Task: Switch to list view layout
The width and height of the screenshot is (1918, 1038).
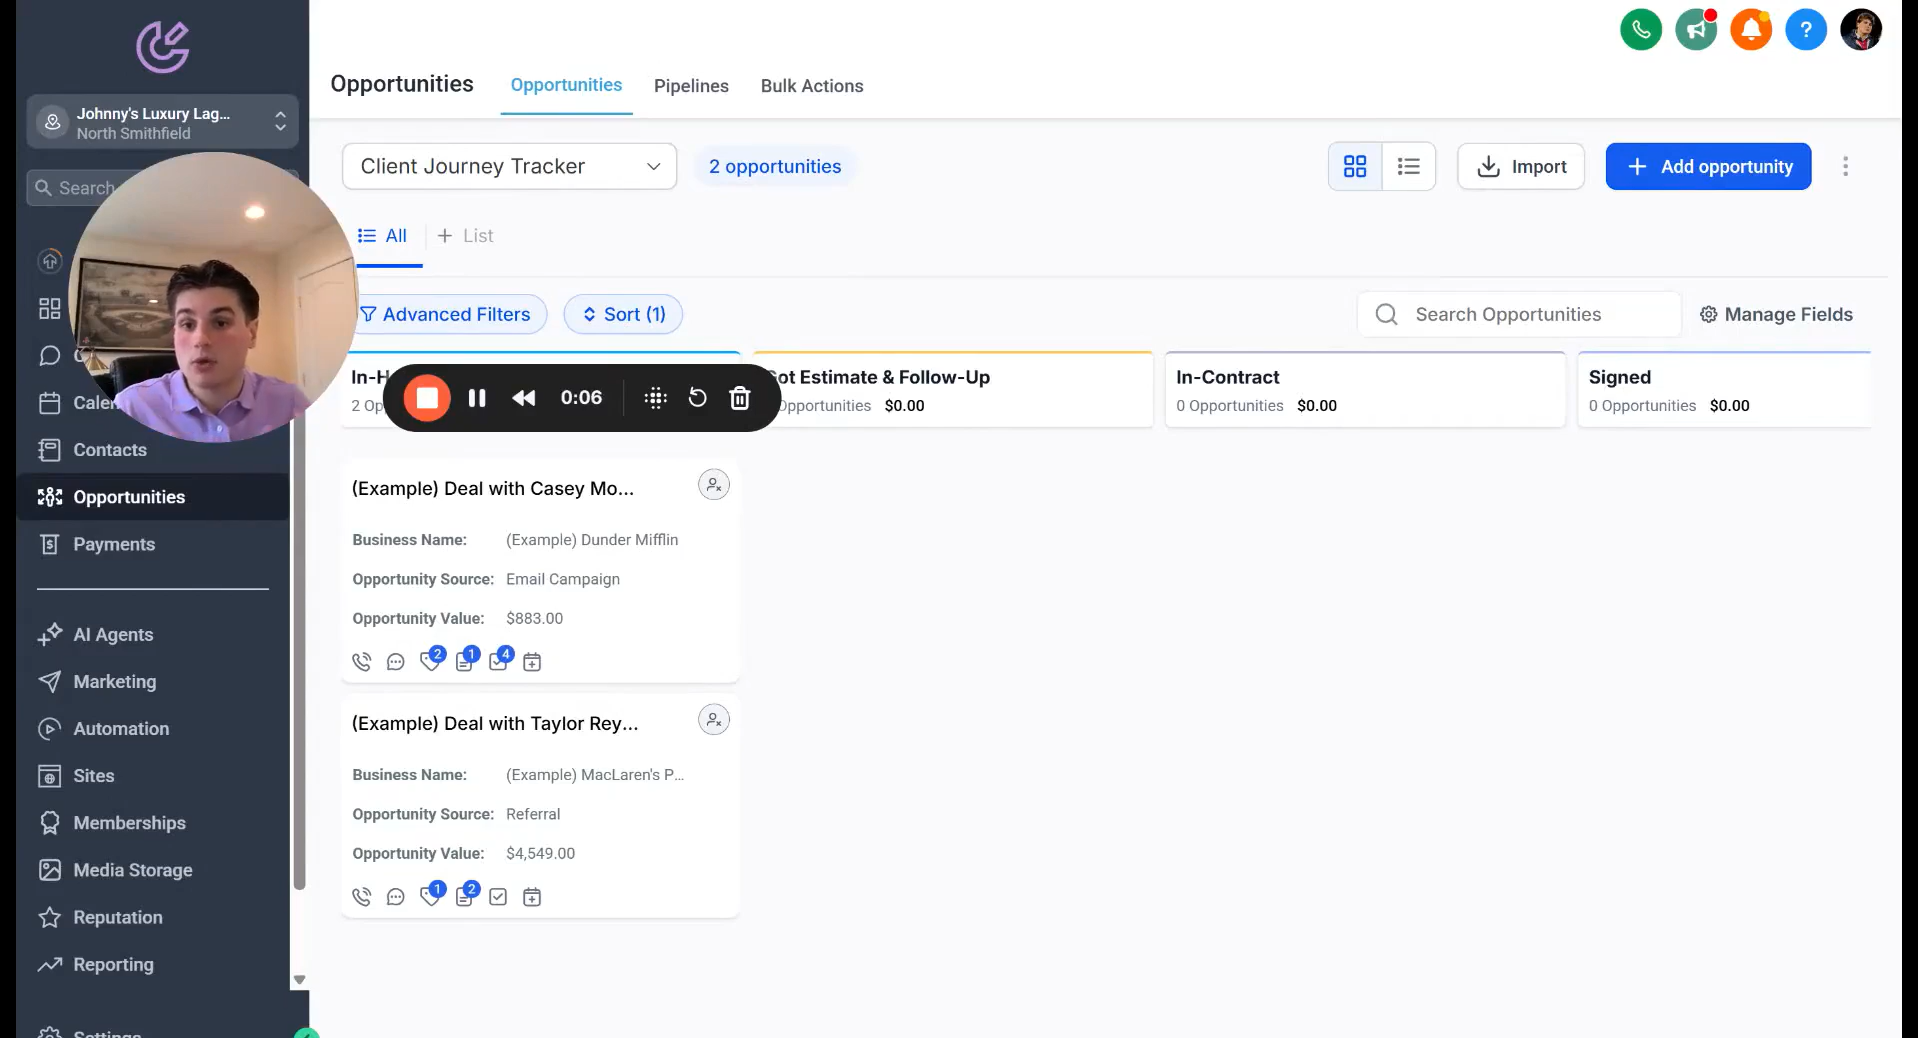Action: click(1409, 166)
